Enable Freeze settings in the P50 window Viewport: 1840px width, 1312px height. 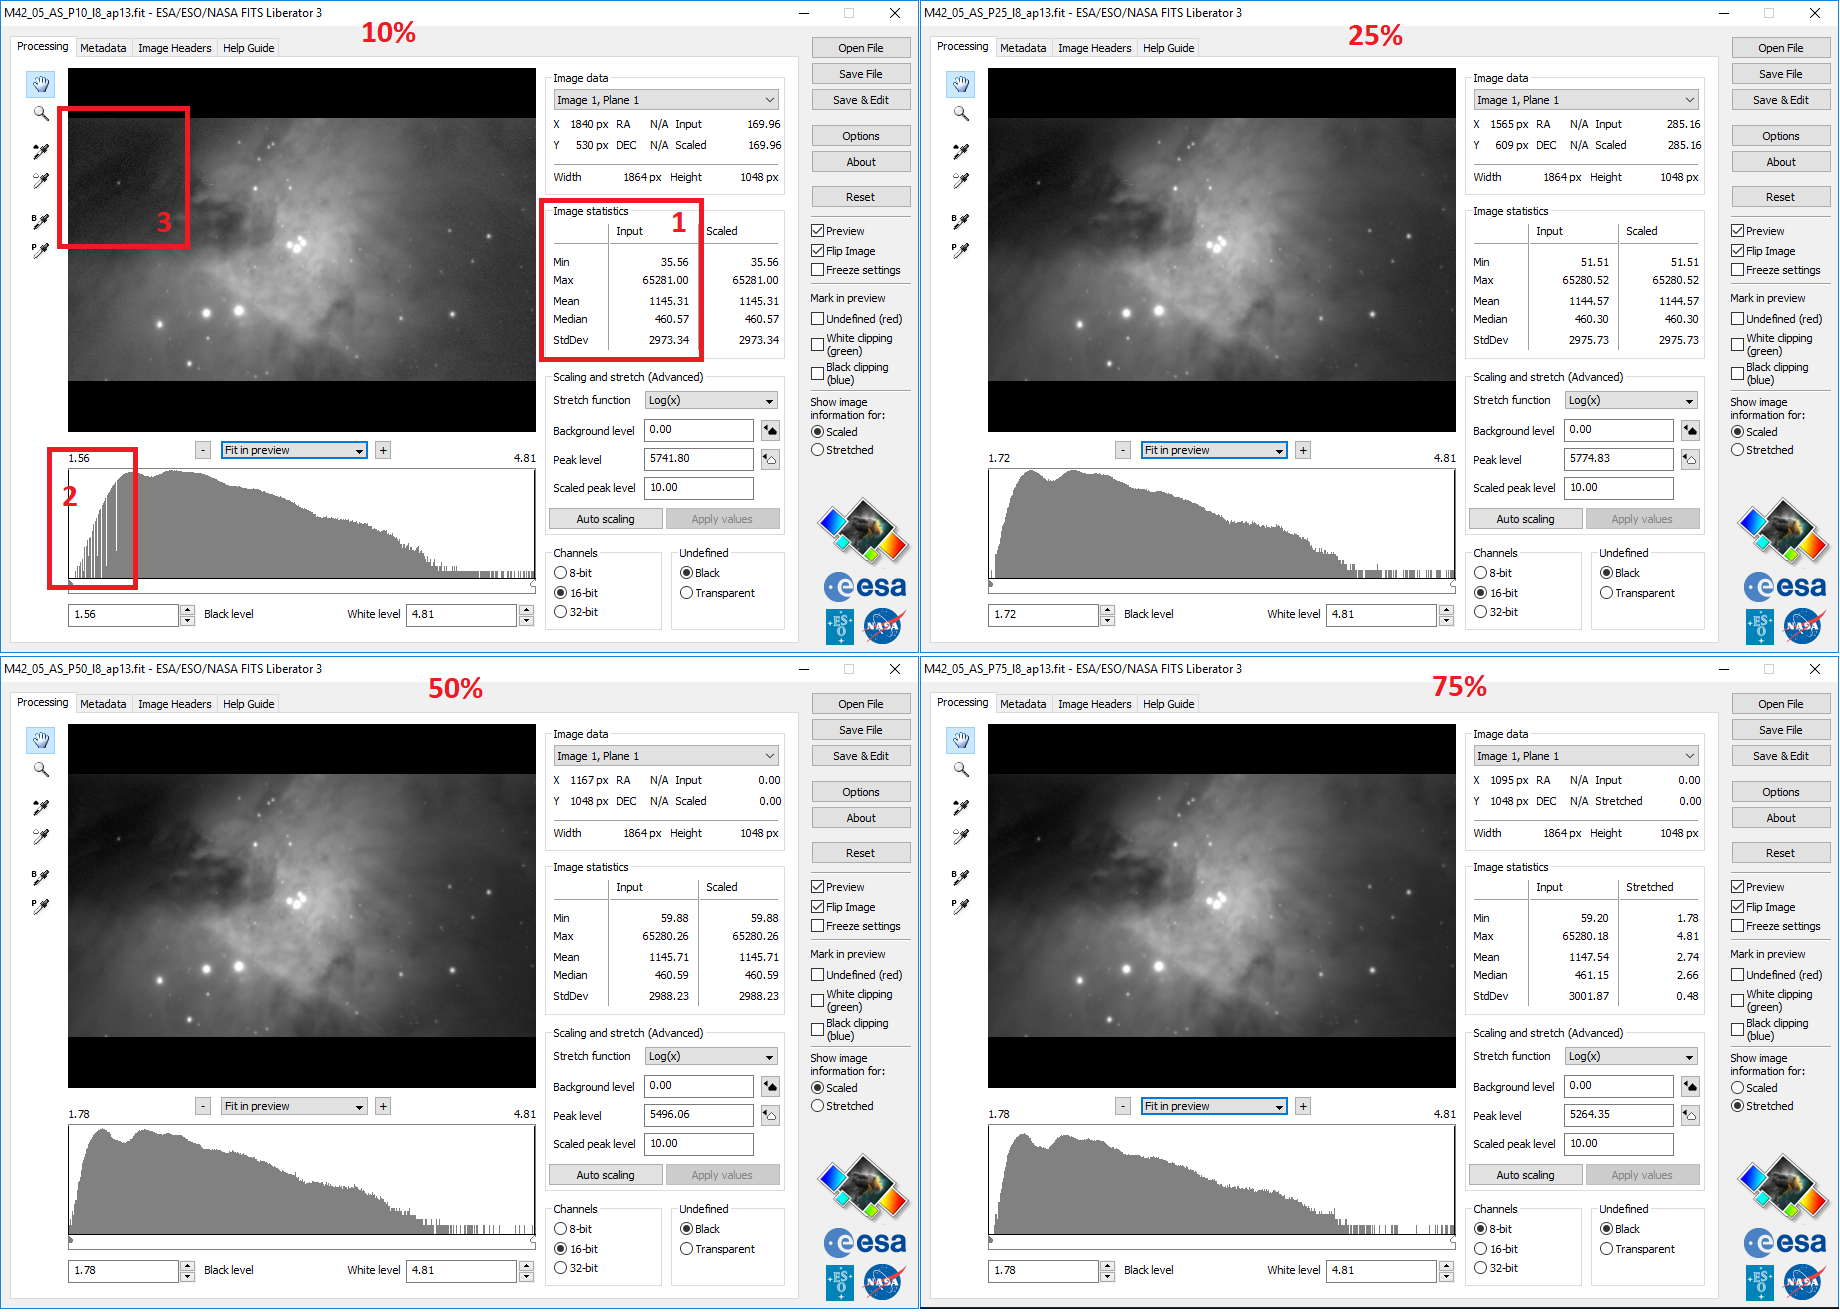point(818,926)
